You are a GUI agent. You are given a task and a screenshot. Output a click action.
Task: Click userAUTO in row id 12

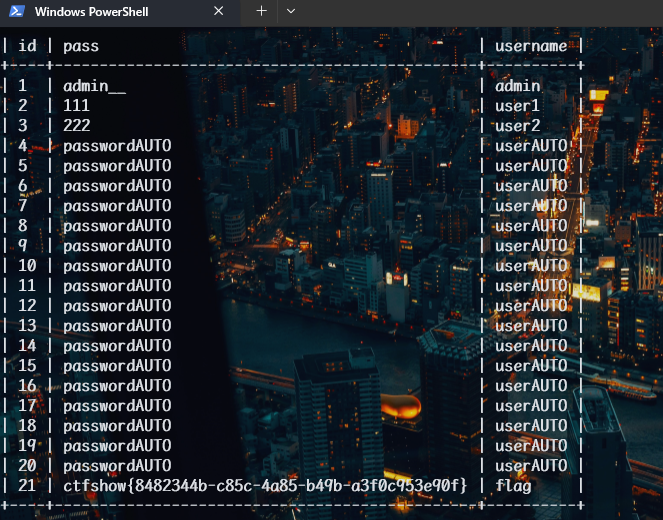point(531,306)
